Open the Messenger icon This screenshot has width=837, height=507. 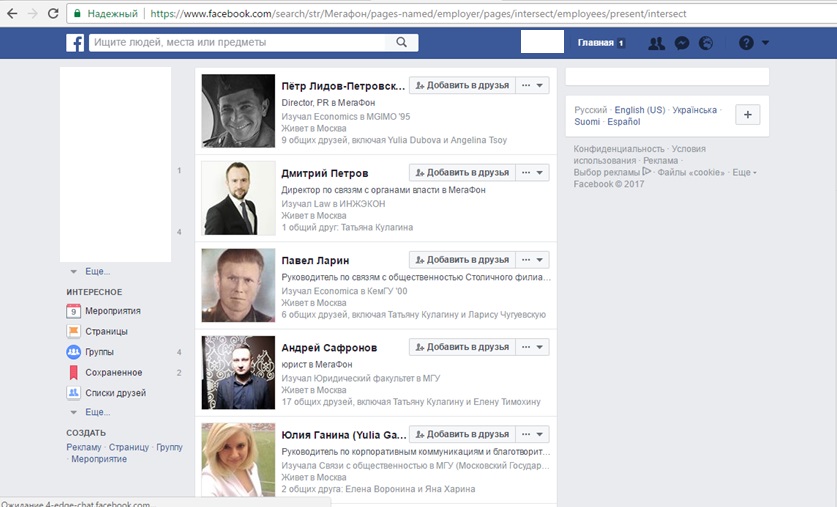click(682, 43)
